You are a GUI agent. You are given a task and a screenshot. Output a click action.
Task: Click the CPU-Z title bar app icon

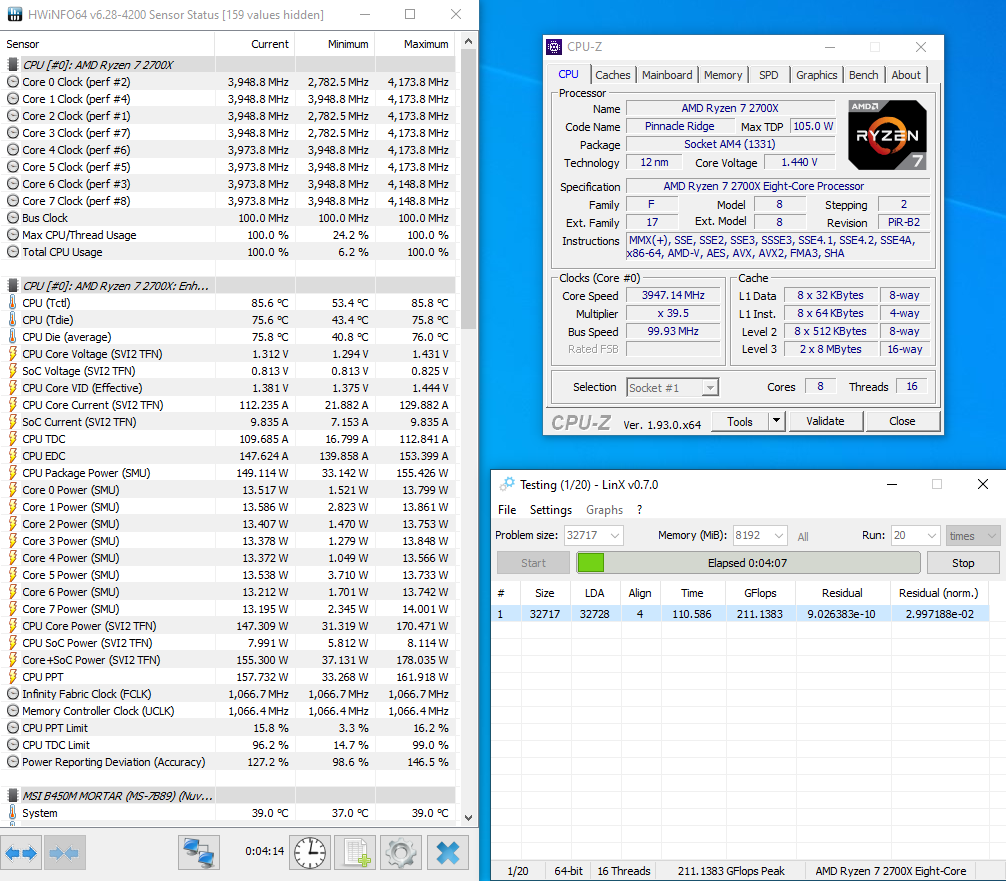[x=554, y=47]
